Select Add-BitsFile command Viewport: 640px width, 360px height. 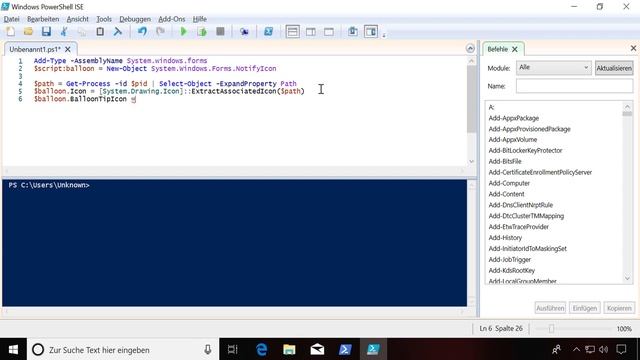coord(505,161)
